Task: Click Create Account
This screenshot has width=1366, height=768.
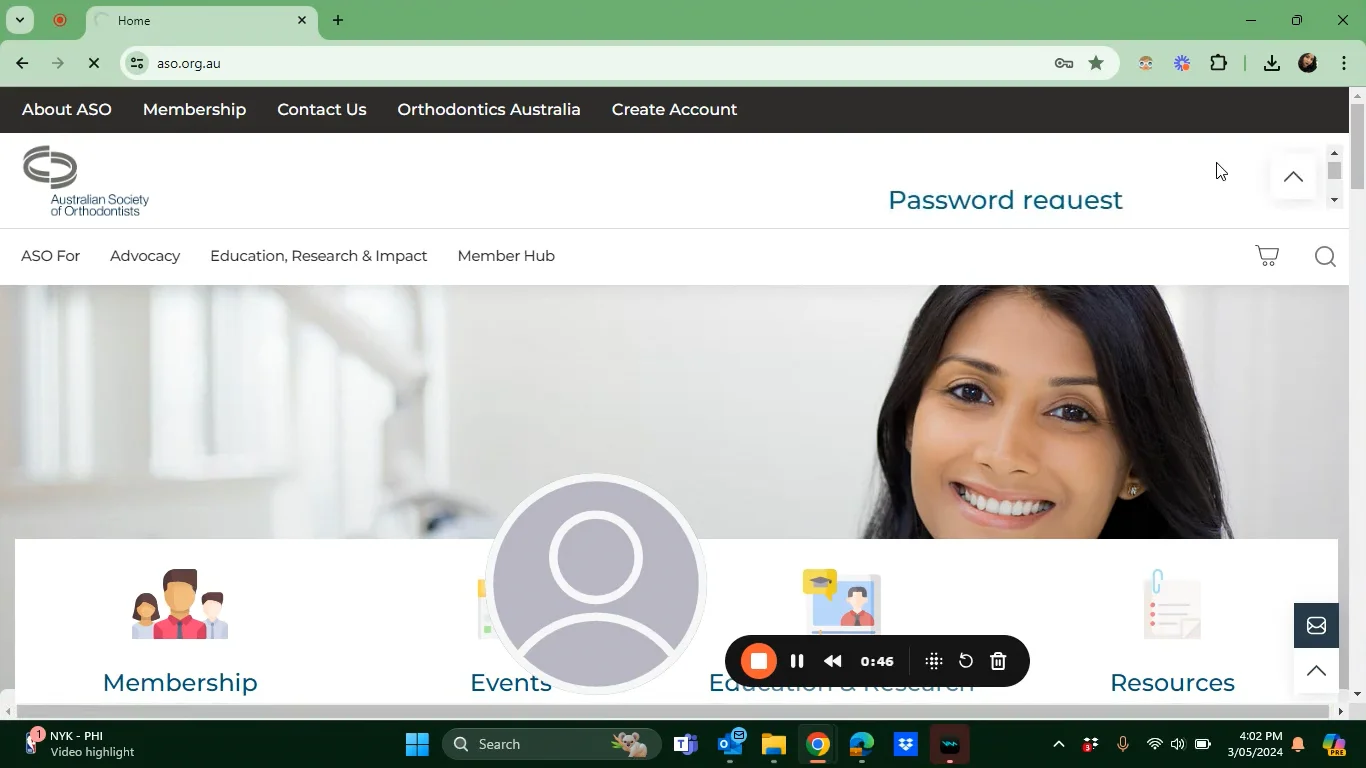Action: tap(674, 110)
